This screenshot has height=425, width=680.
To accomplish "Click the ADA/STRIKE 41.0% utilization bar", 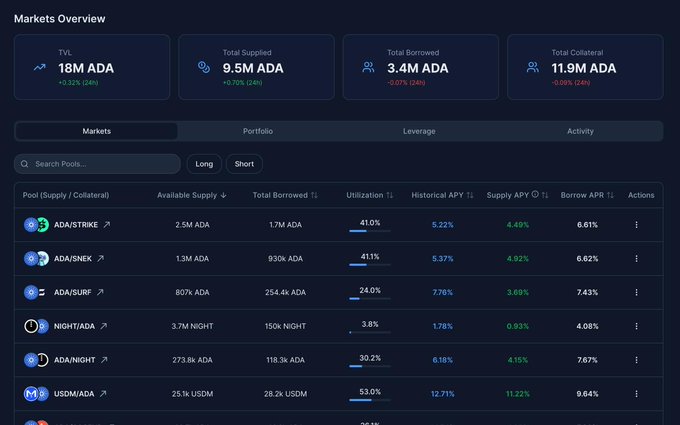I will (x=370, y=231).
